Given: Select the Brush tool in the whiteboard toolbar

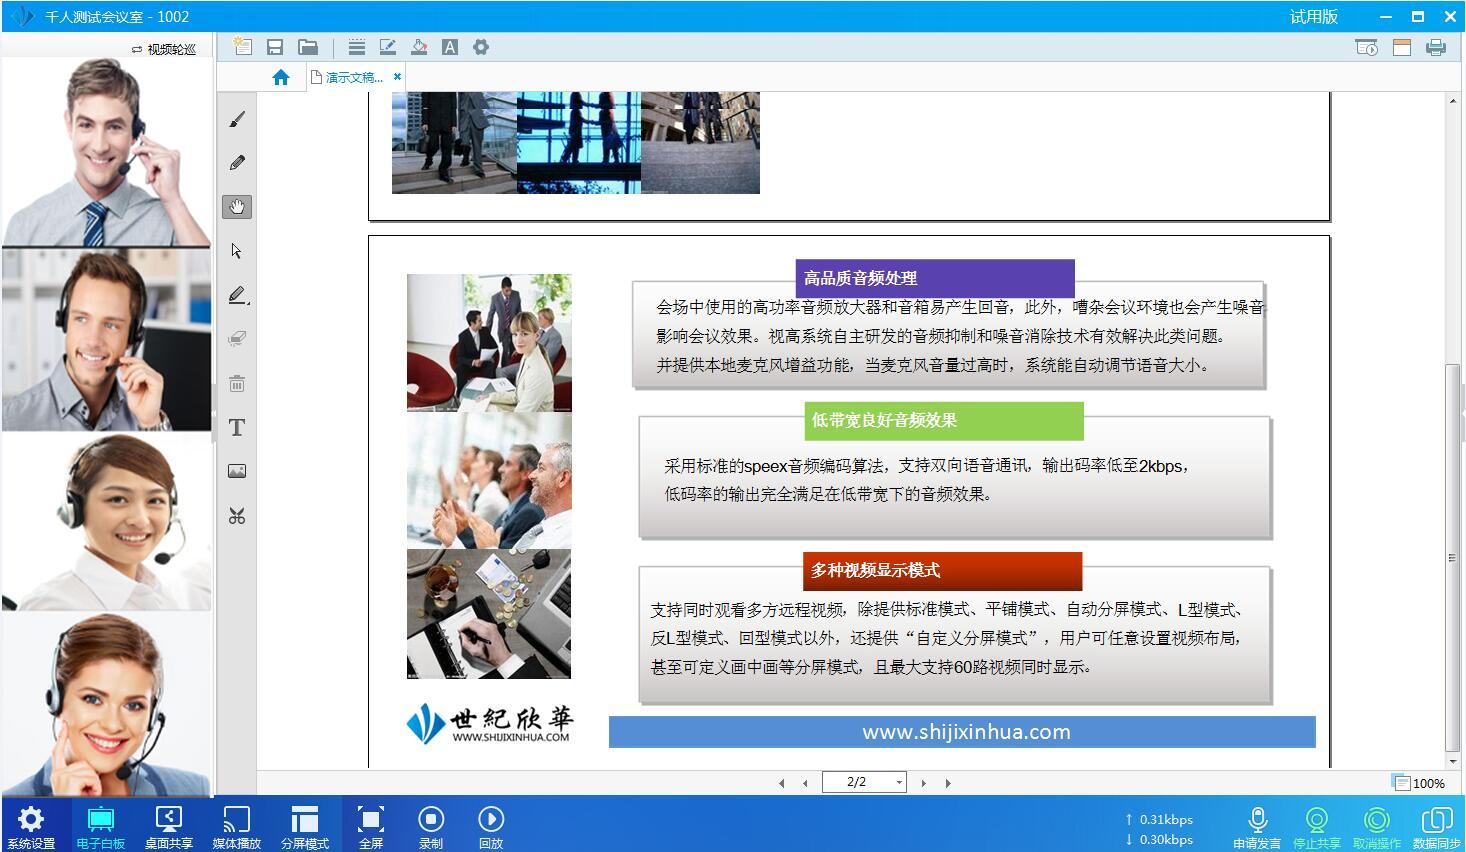Looking at the screenshot, I should 236,118.
